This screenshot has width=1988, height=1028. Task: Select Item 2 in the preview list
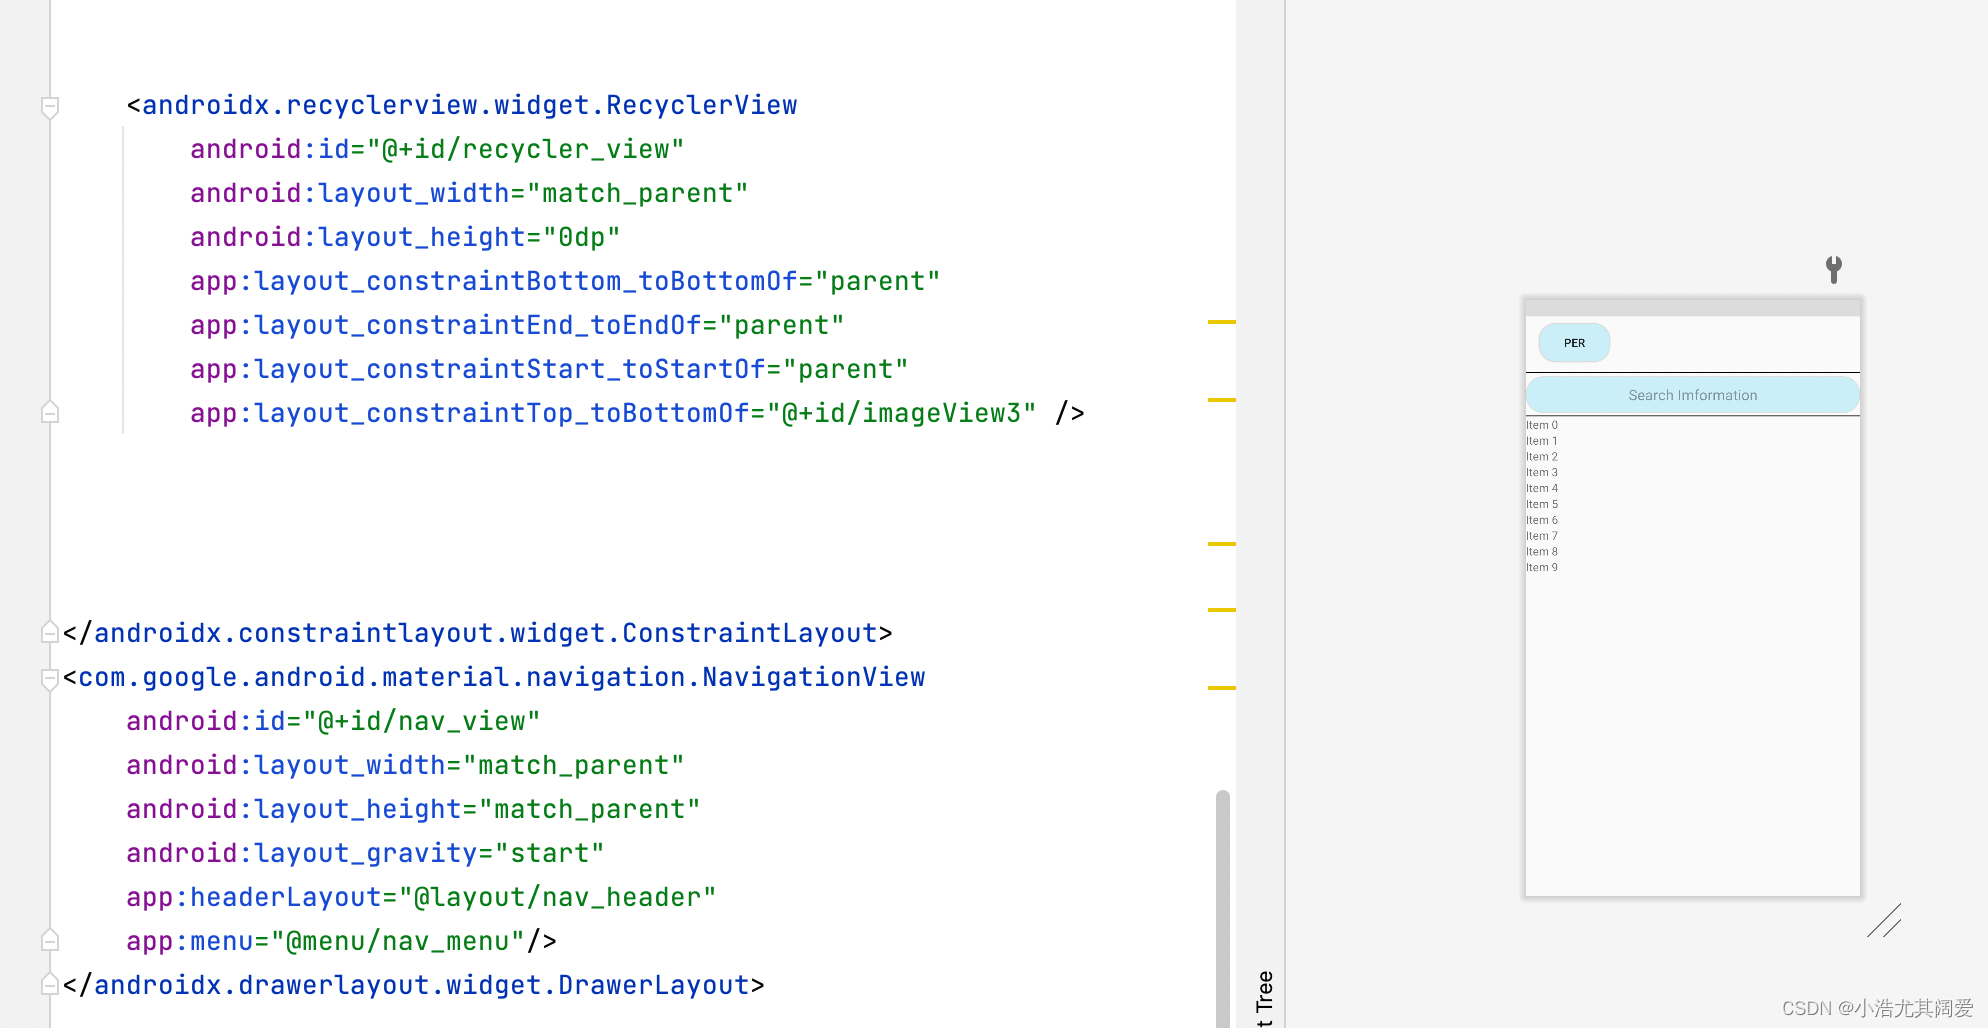point(1542,457)
